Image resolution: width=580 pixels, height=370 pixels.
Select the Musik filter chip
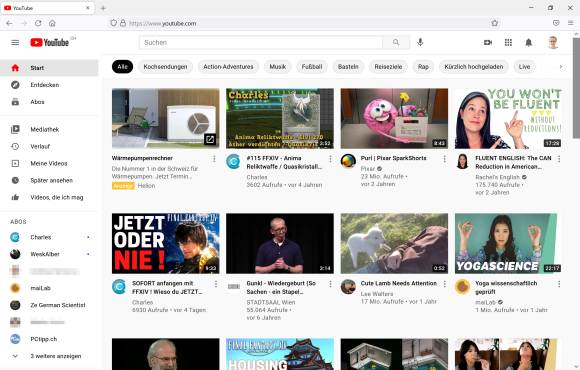(x=277, y=67)
